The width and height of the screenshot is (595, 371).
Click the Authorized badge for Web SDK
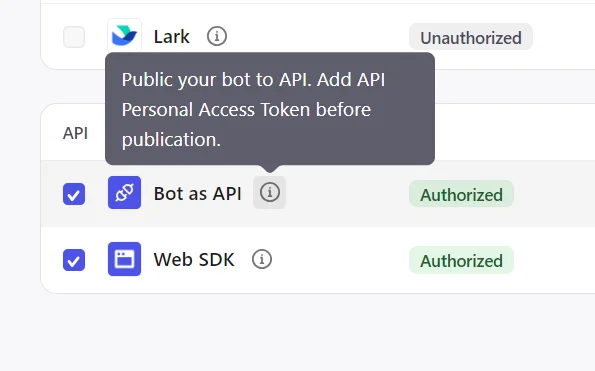coord(461,260)
